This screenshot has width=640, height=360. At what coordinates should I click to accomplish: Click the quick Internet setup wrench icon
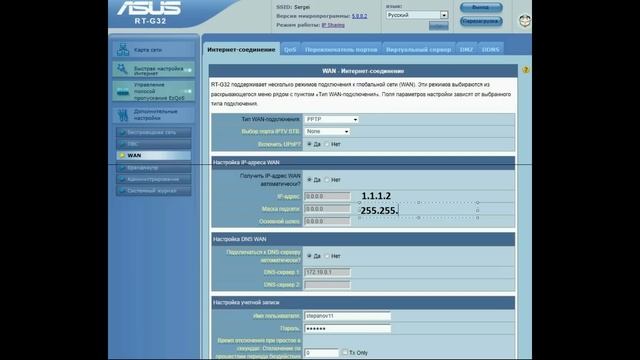point(122,69)
